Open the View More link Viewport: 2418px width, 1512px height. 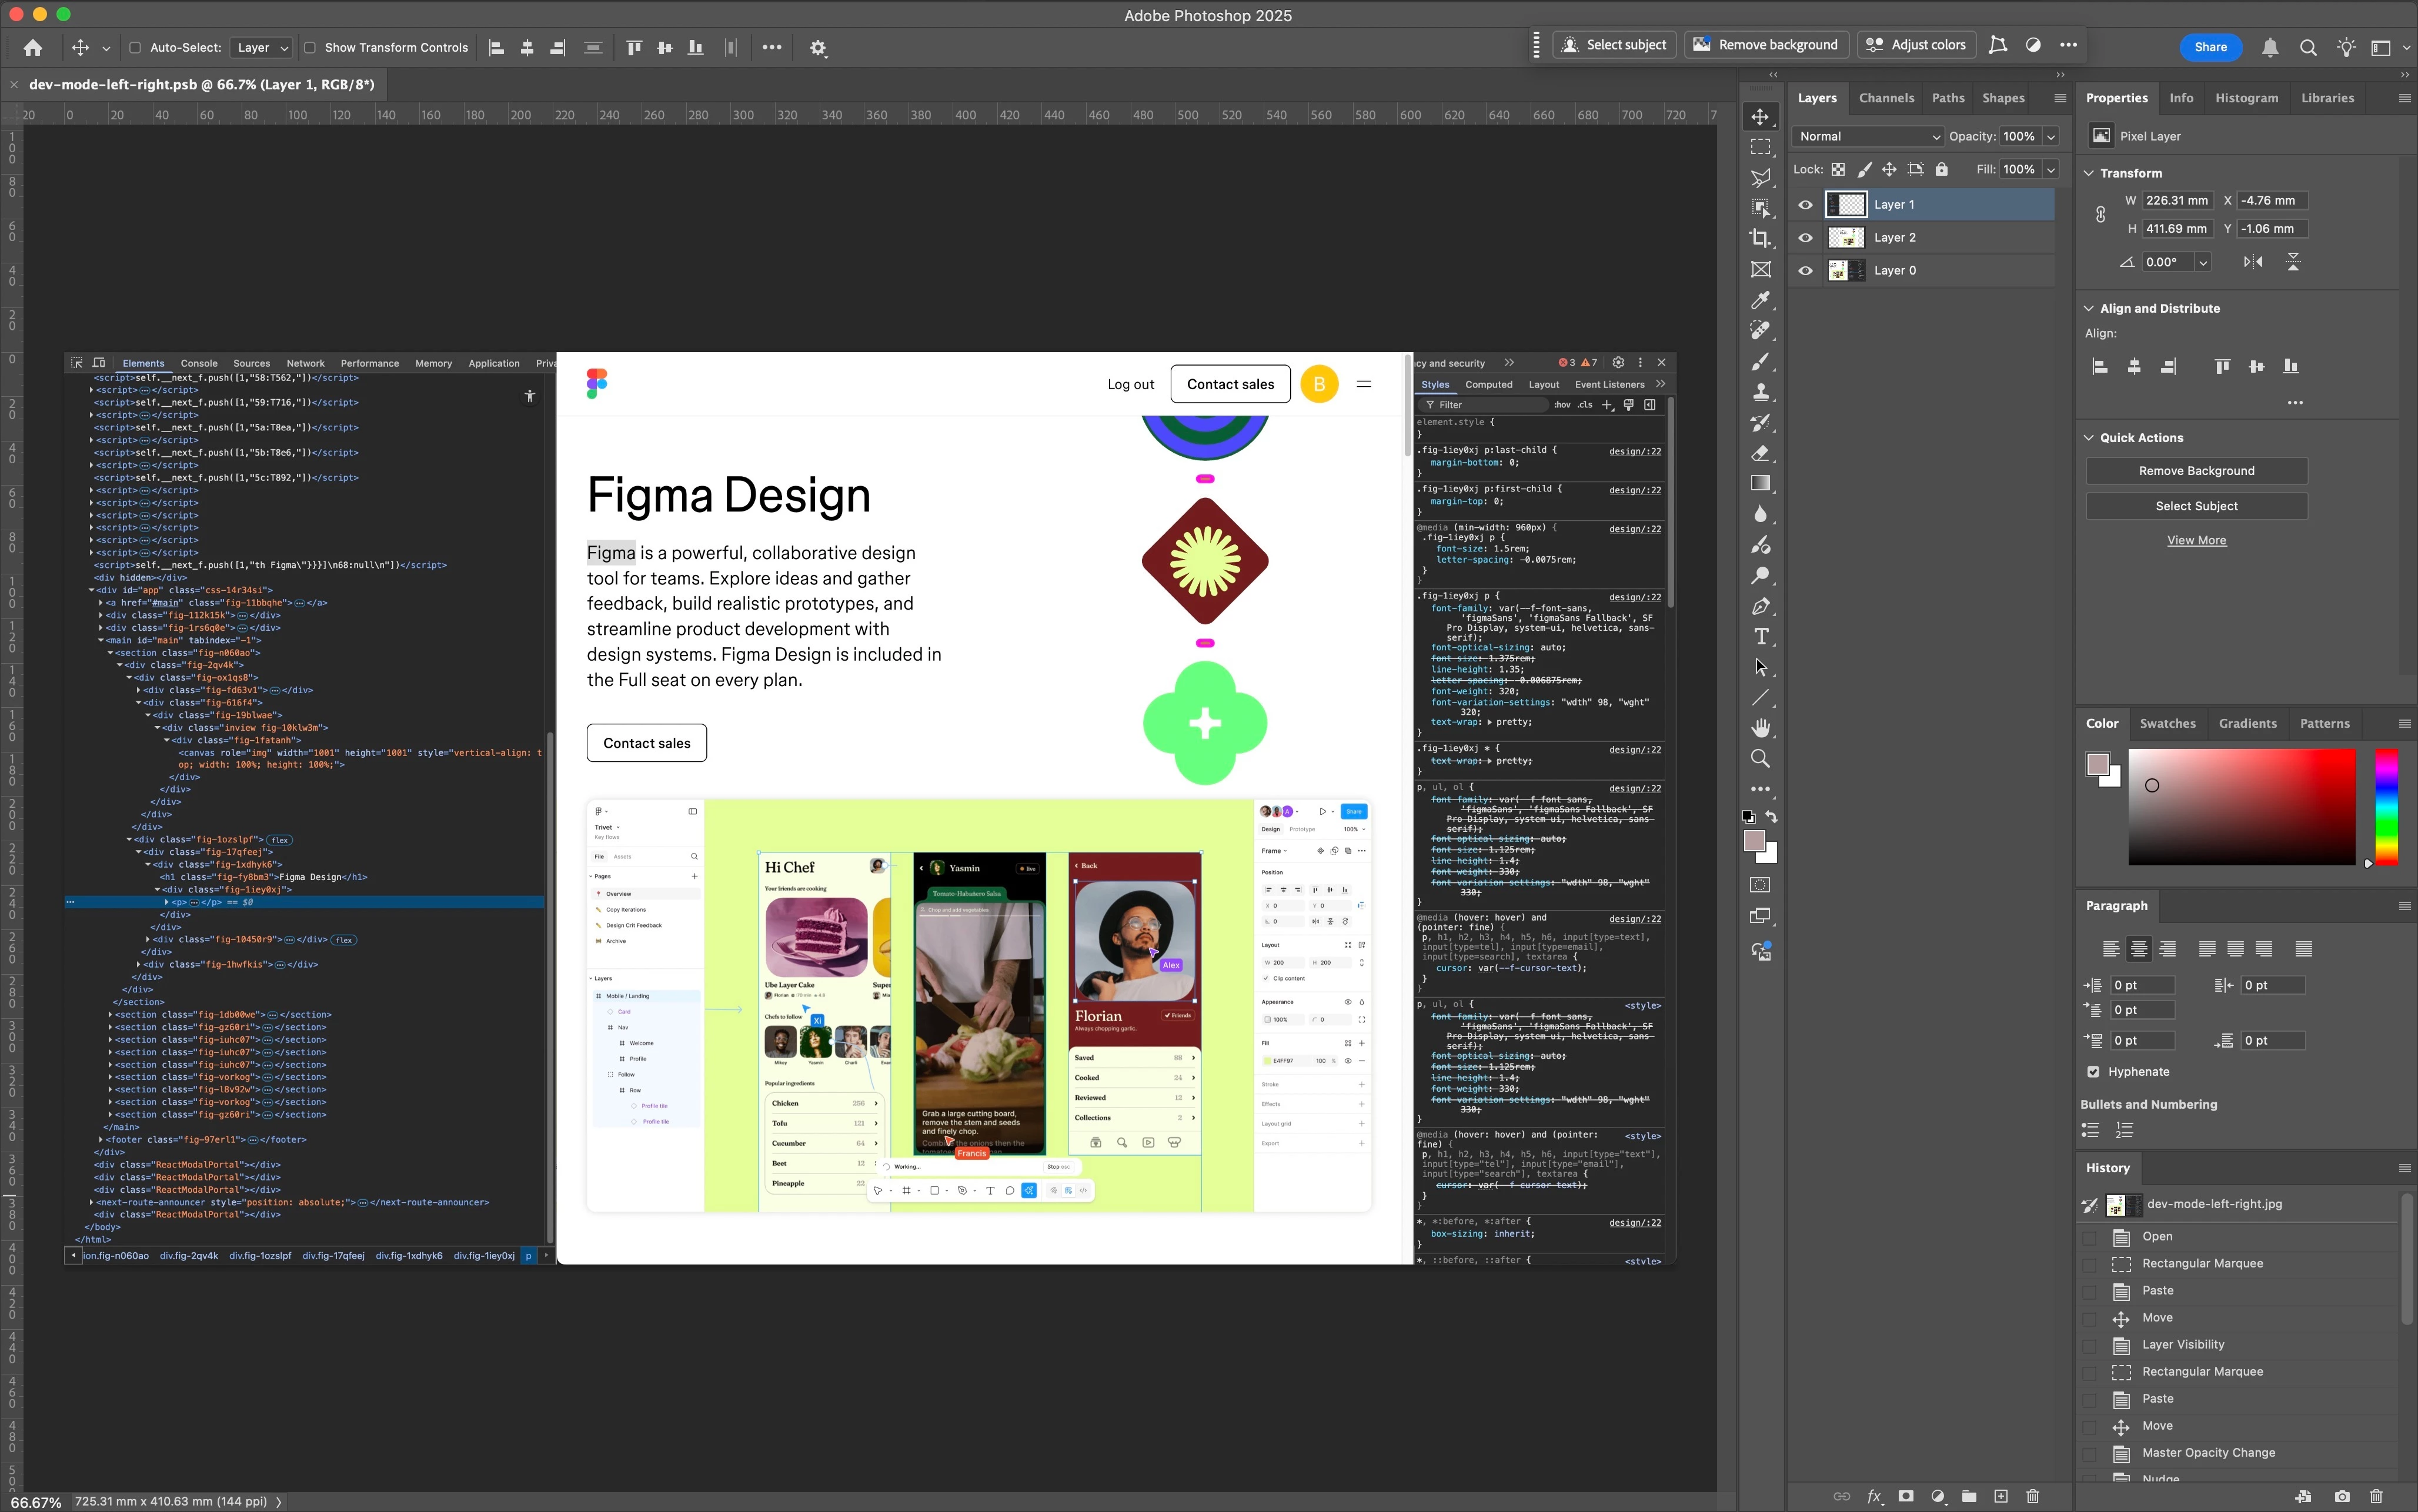click(2196, 540)
